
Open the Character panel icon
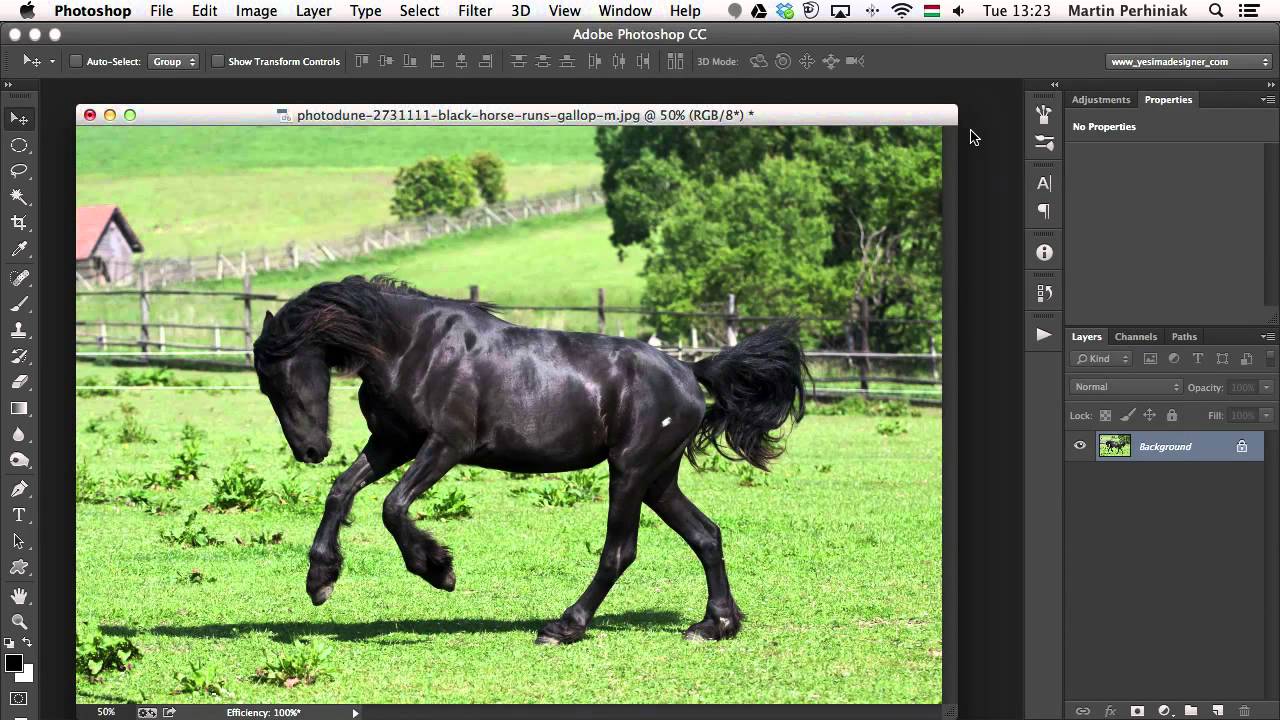1044,183
